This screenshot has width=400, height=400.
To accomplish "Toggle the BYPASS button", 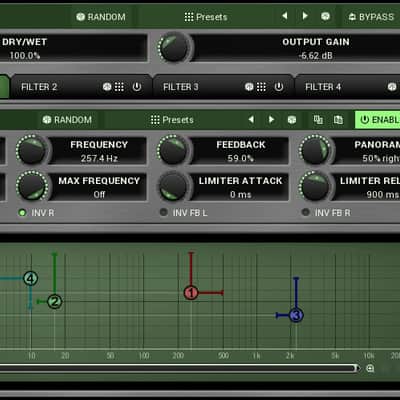I will point(371,17).
